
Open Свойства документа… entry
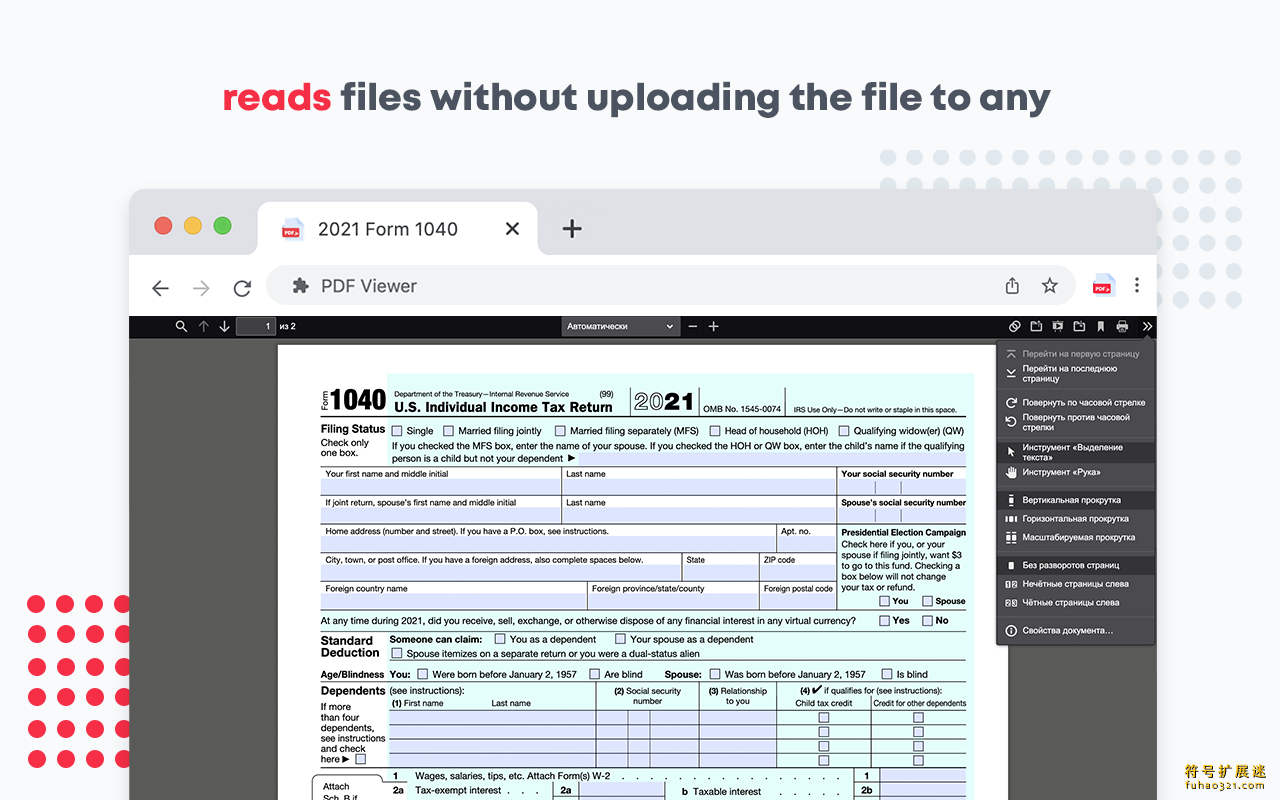pyautogui.click(x=1075, y=631)
